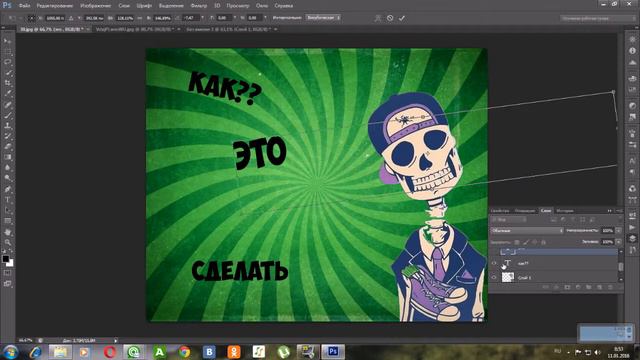Select the Rectangle shape tool
The image size is (640, 360).
(x=7, y=221)
